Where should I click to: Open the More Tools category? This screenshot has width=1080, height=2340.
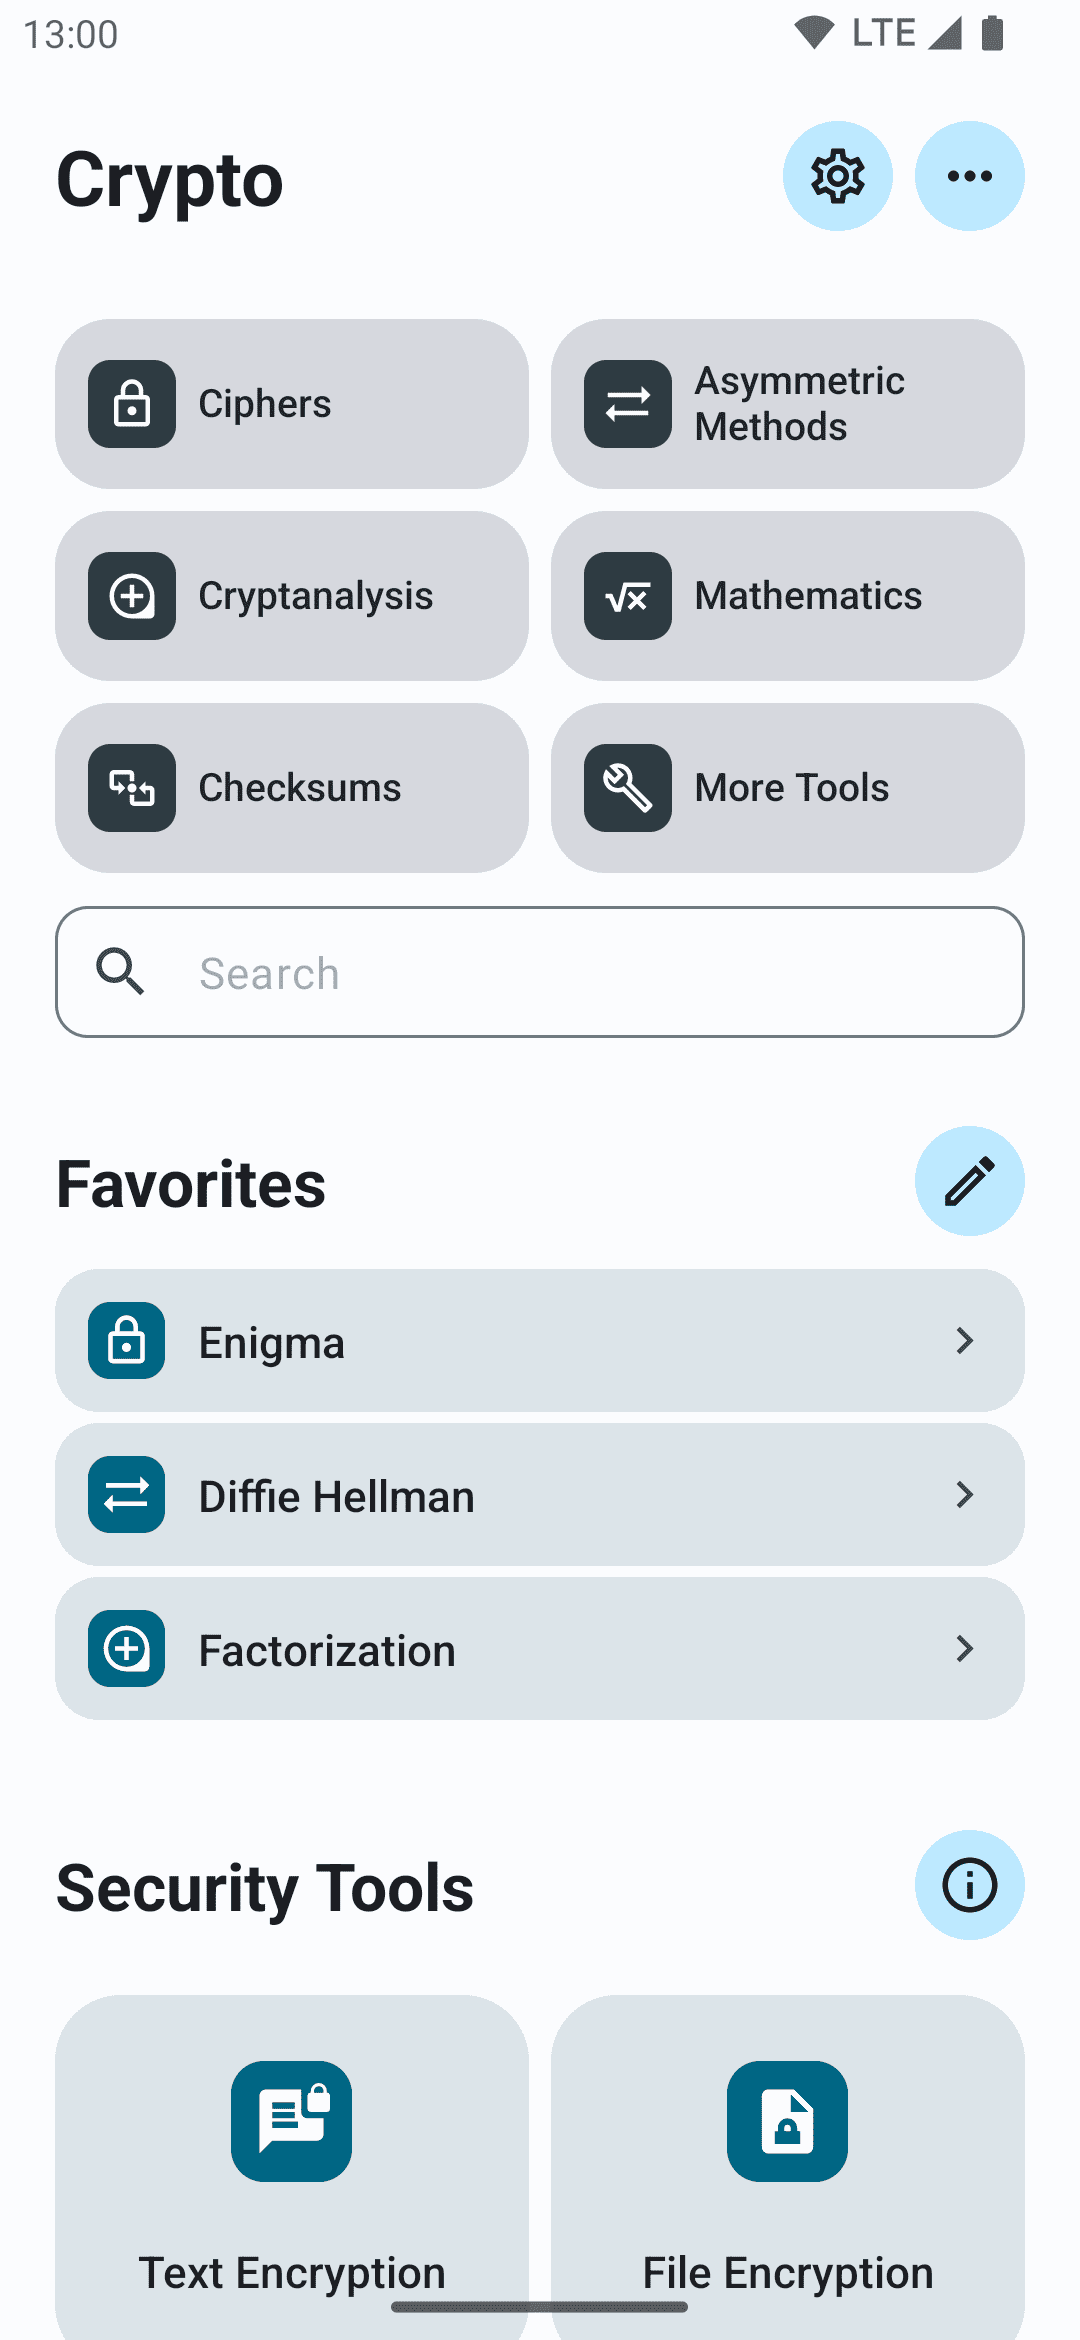click(x=787, y=788)
